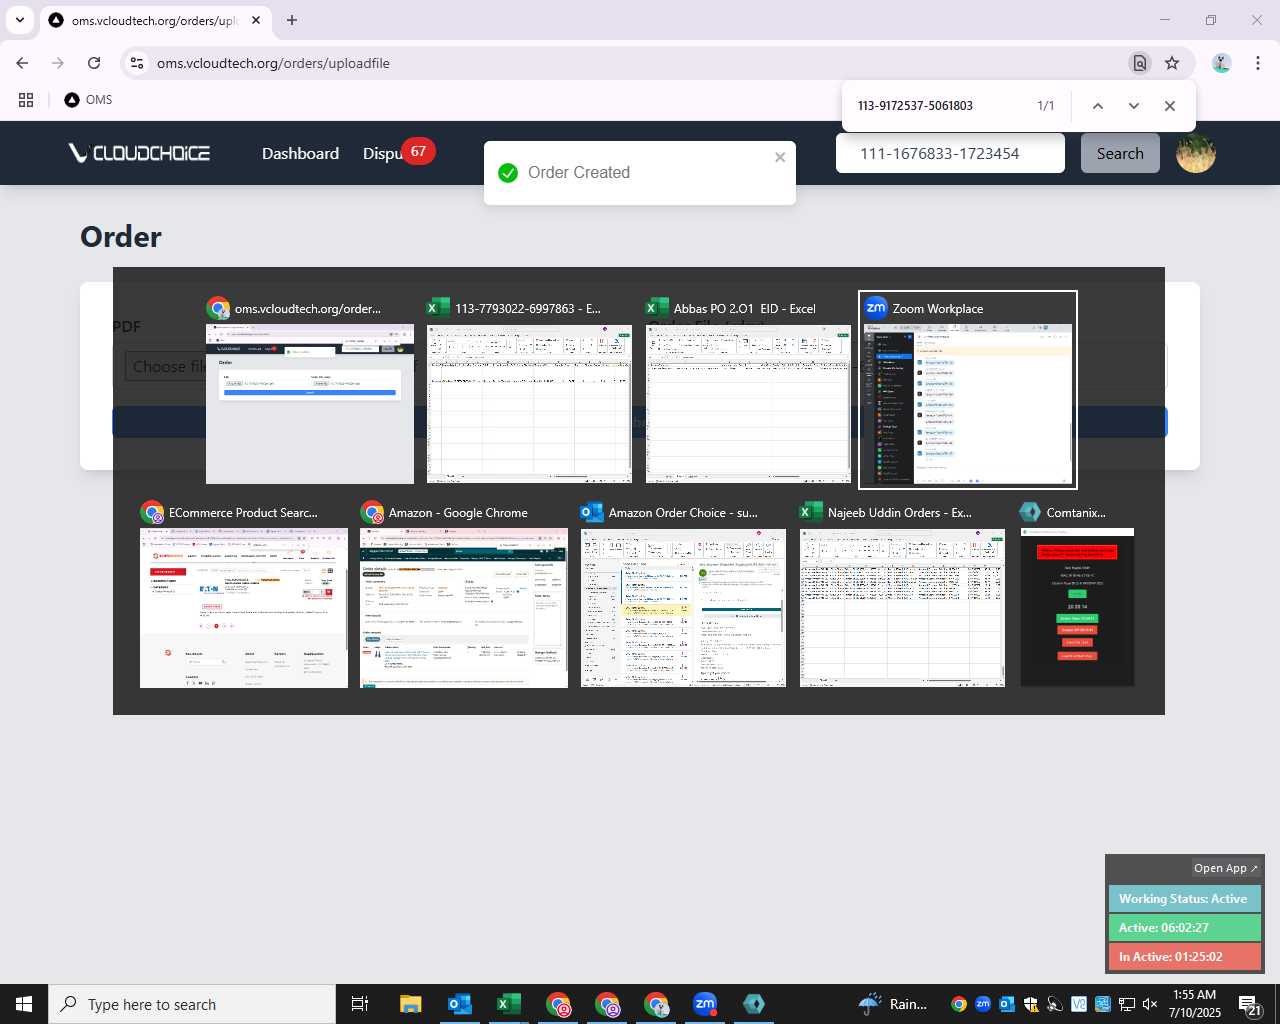Open the Chrome profile avatar
Image resolution: width=1280 pixels, height=1024 pixels.
pyautogui.click(x=1221, y=63)
